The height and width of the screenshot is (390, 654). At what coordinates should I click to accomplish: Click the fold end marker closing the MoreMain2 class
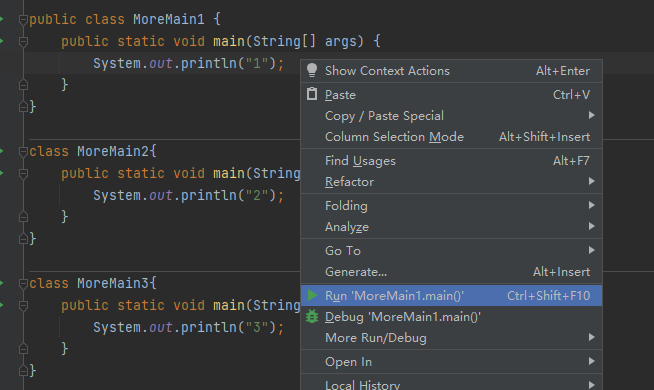[x=23, y=239]
